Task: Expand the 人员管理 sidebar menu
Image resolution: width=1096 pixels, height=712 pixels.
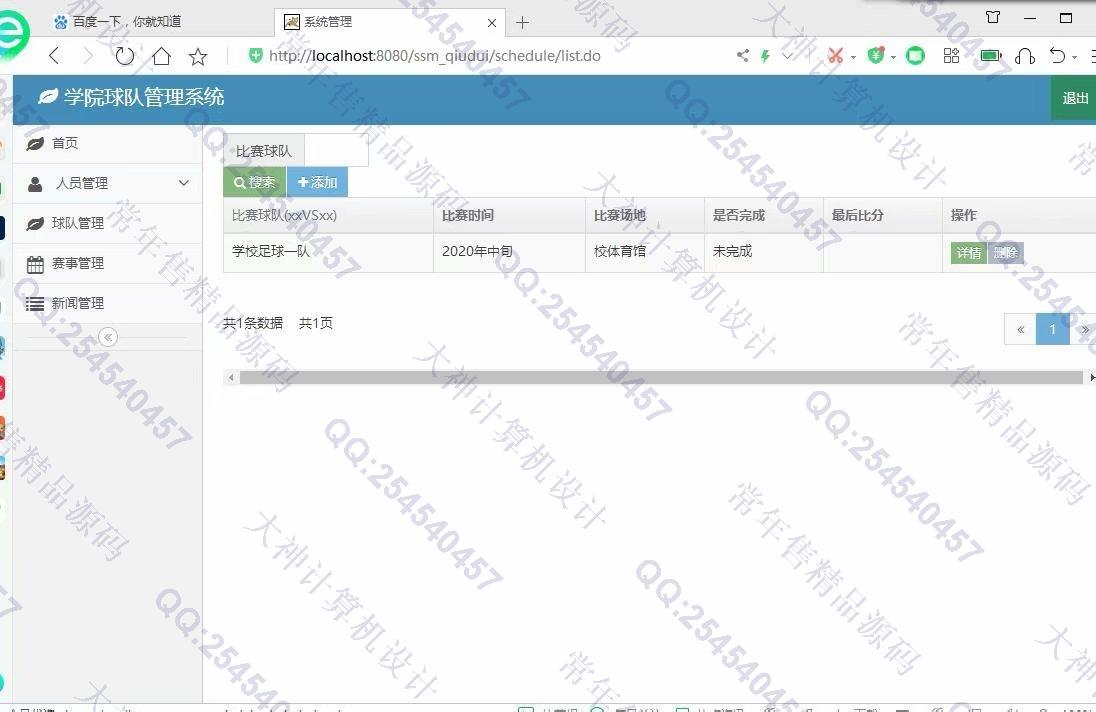Action: [x=108, y=184]
